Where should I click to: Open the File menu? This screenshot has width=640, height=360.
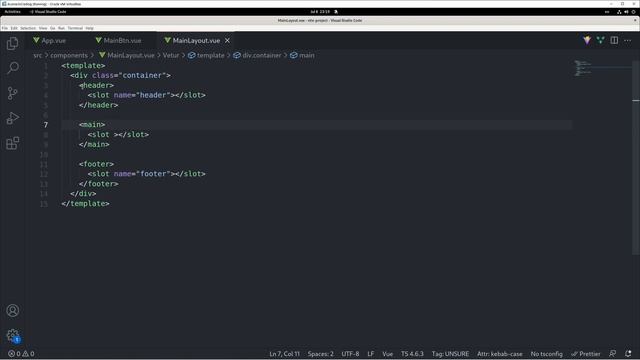[4, 28]
